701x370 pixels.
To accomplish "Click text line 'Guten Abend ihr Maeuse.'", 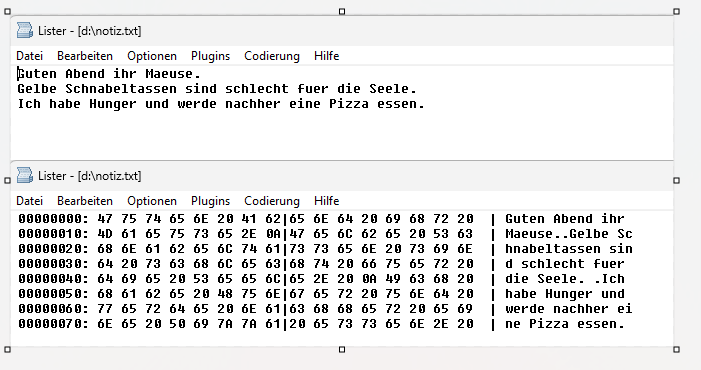I will [110, 73].
